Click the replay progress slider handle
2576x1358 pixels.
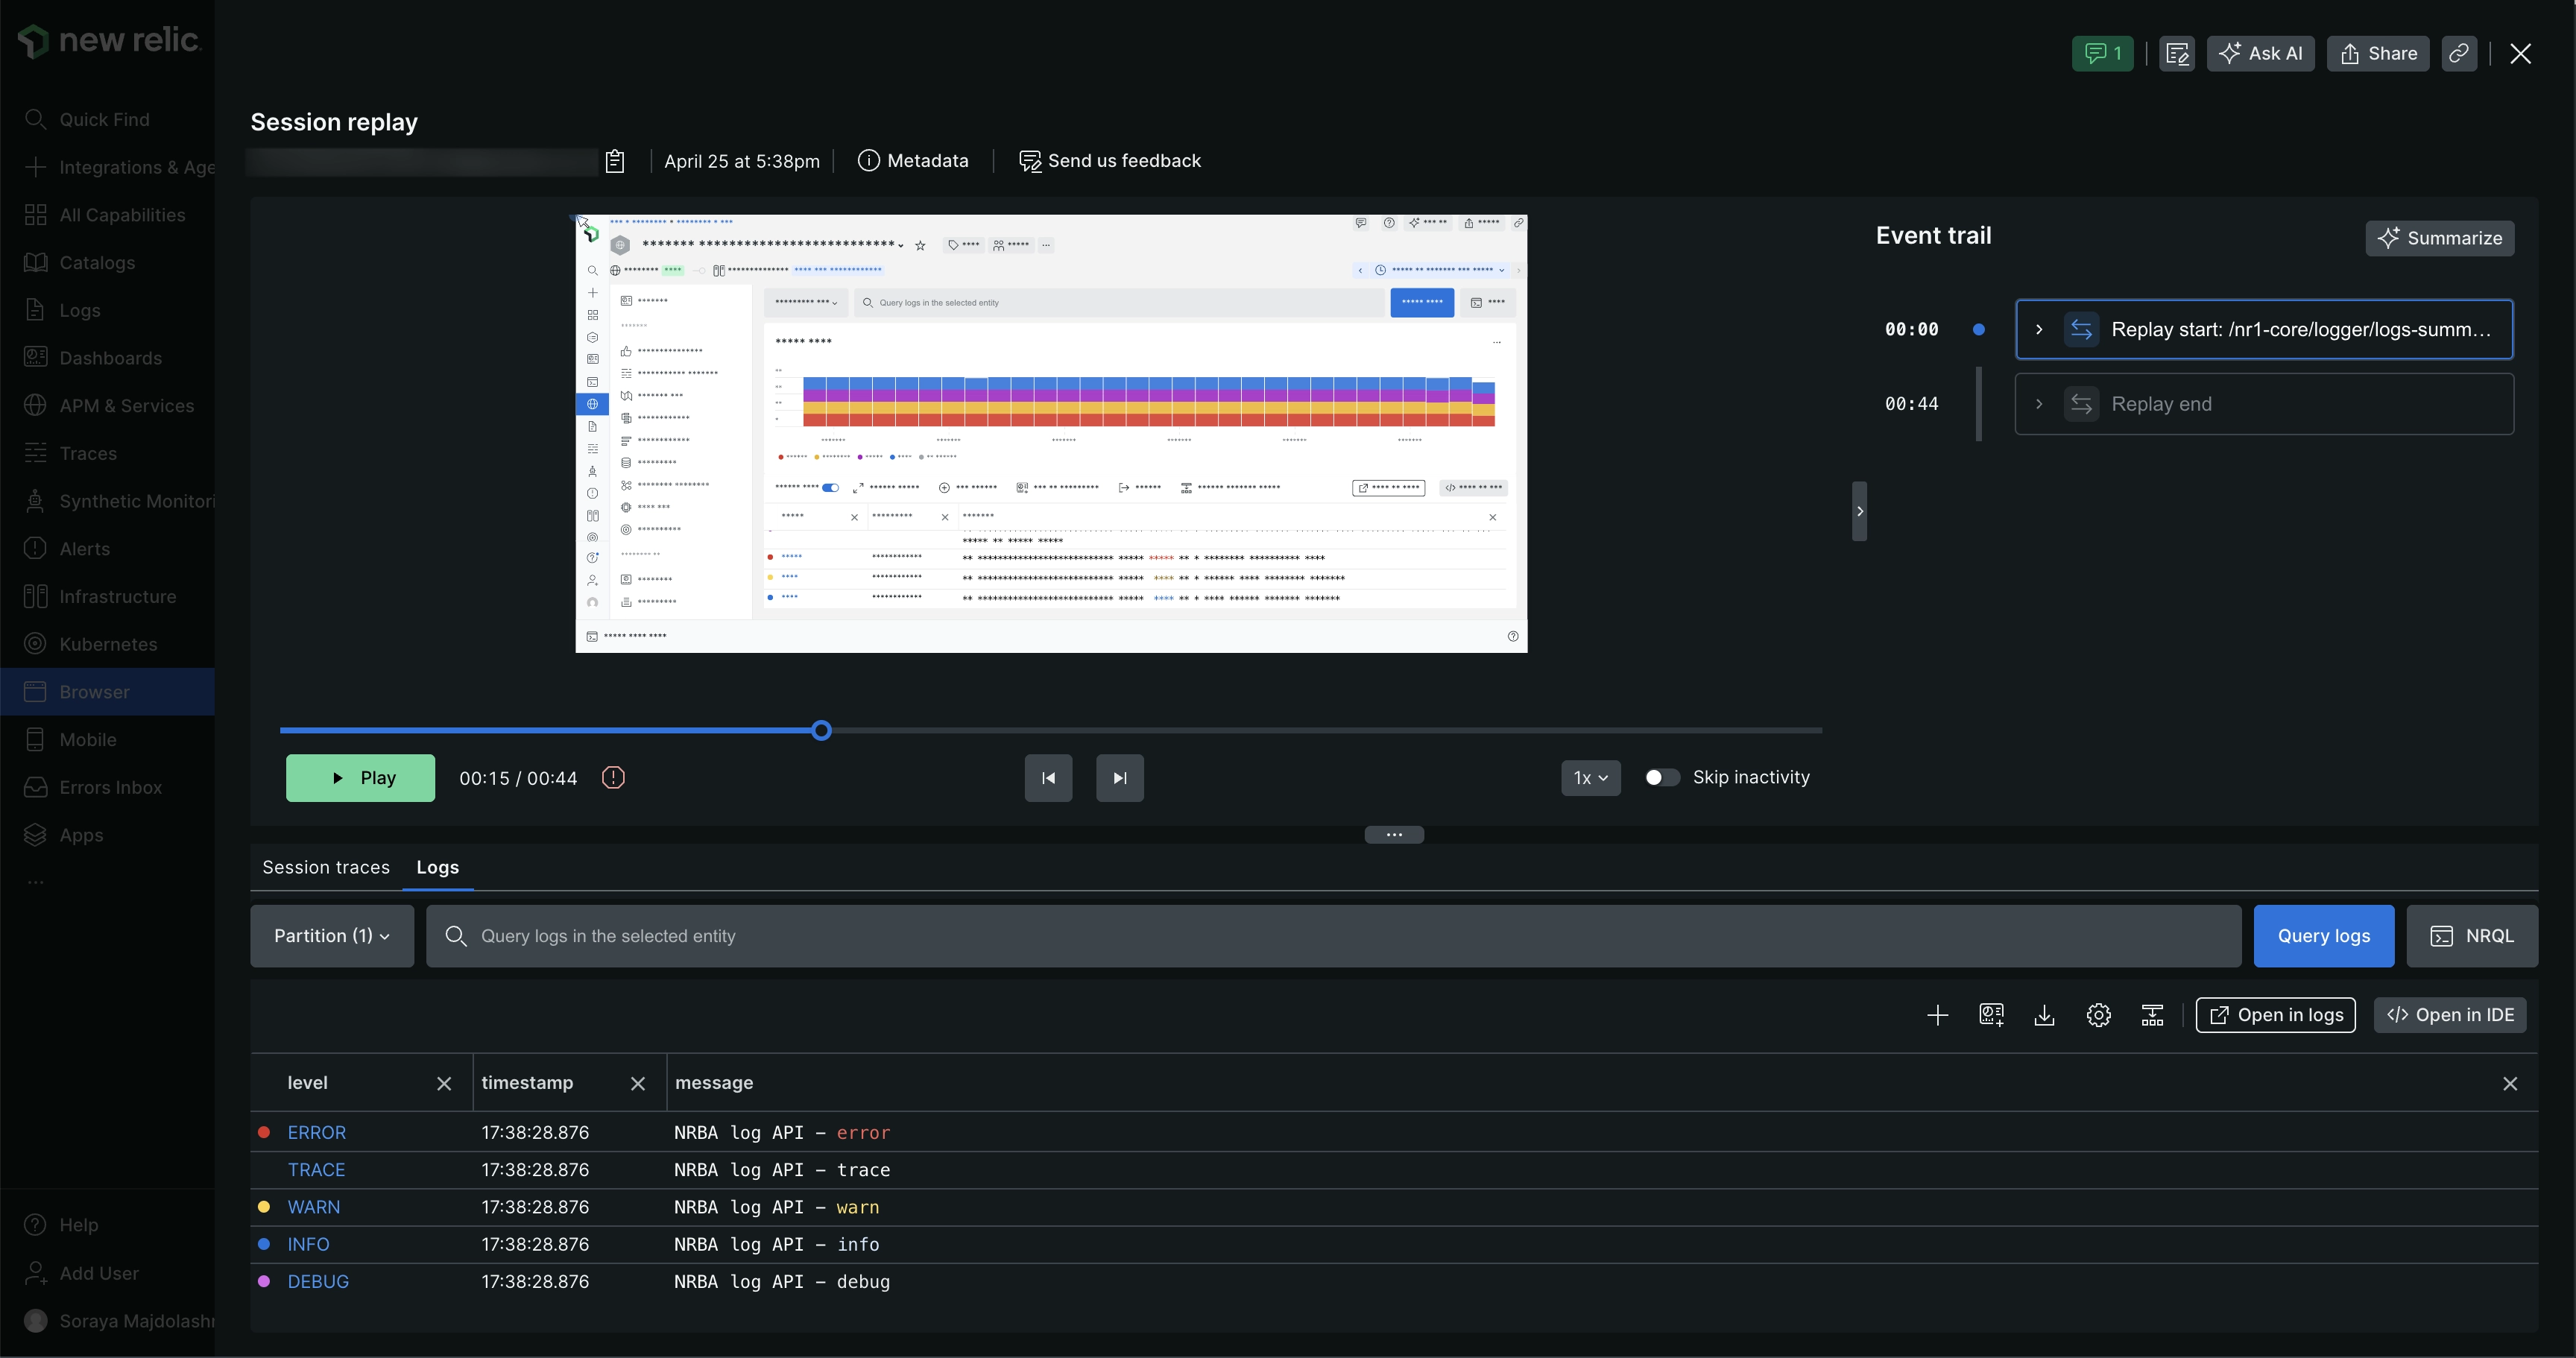click(x=821, y=731)
